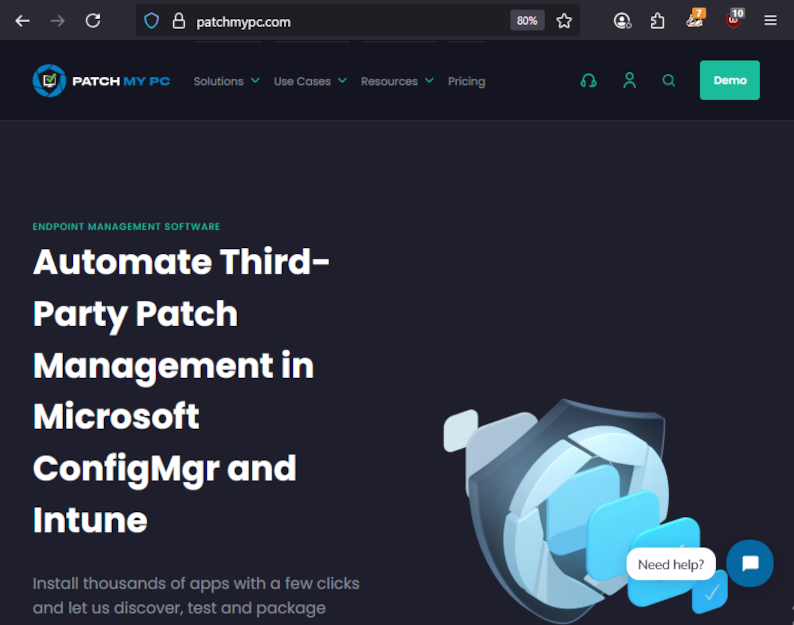794x625 pixels.
Task: Open the extension with badge 7
Action: (x=695, y=19)
